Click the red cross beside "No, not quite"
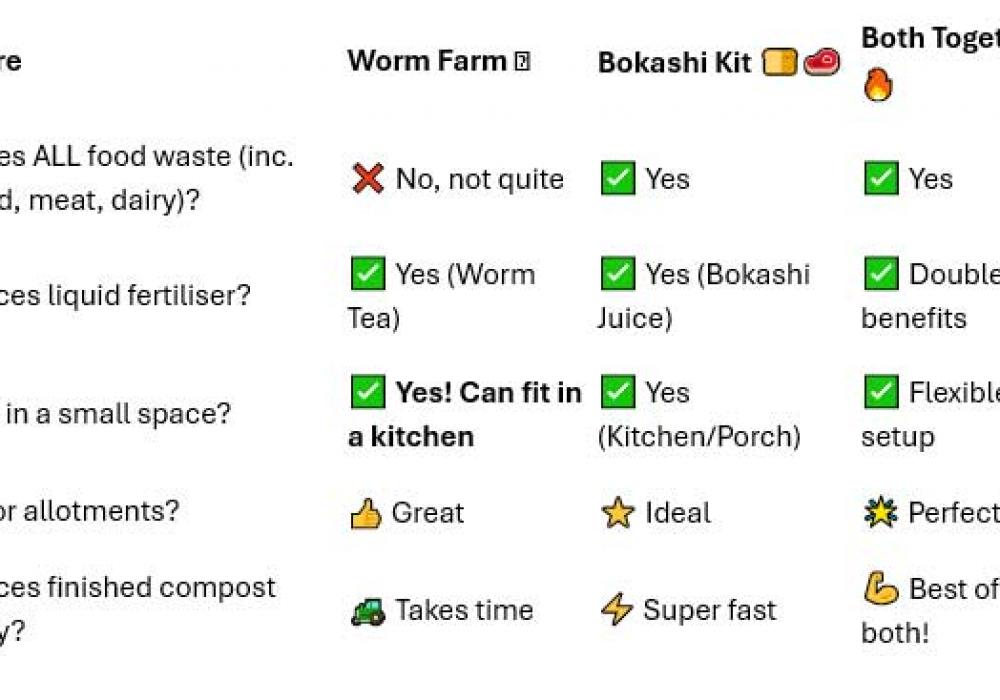The height and width of the screenshot is (700, 1000). pos(368,179)
